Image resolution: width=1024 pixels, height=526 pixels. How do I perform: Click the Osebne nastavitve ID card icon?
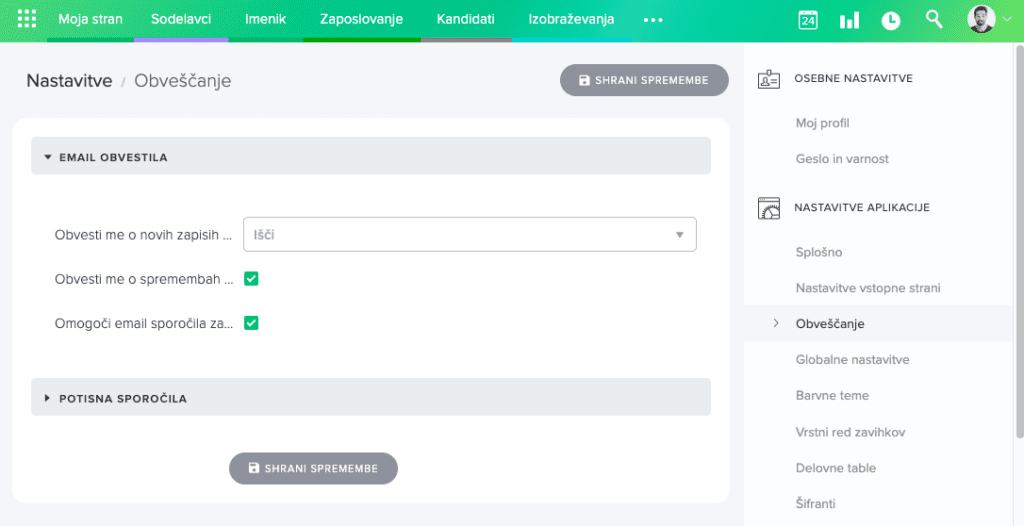tap(768, 79)
